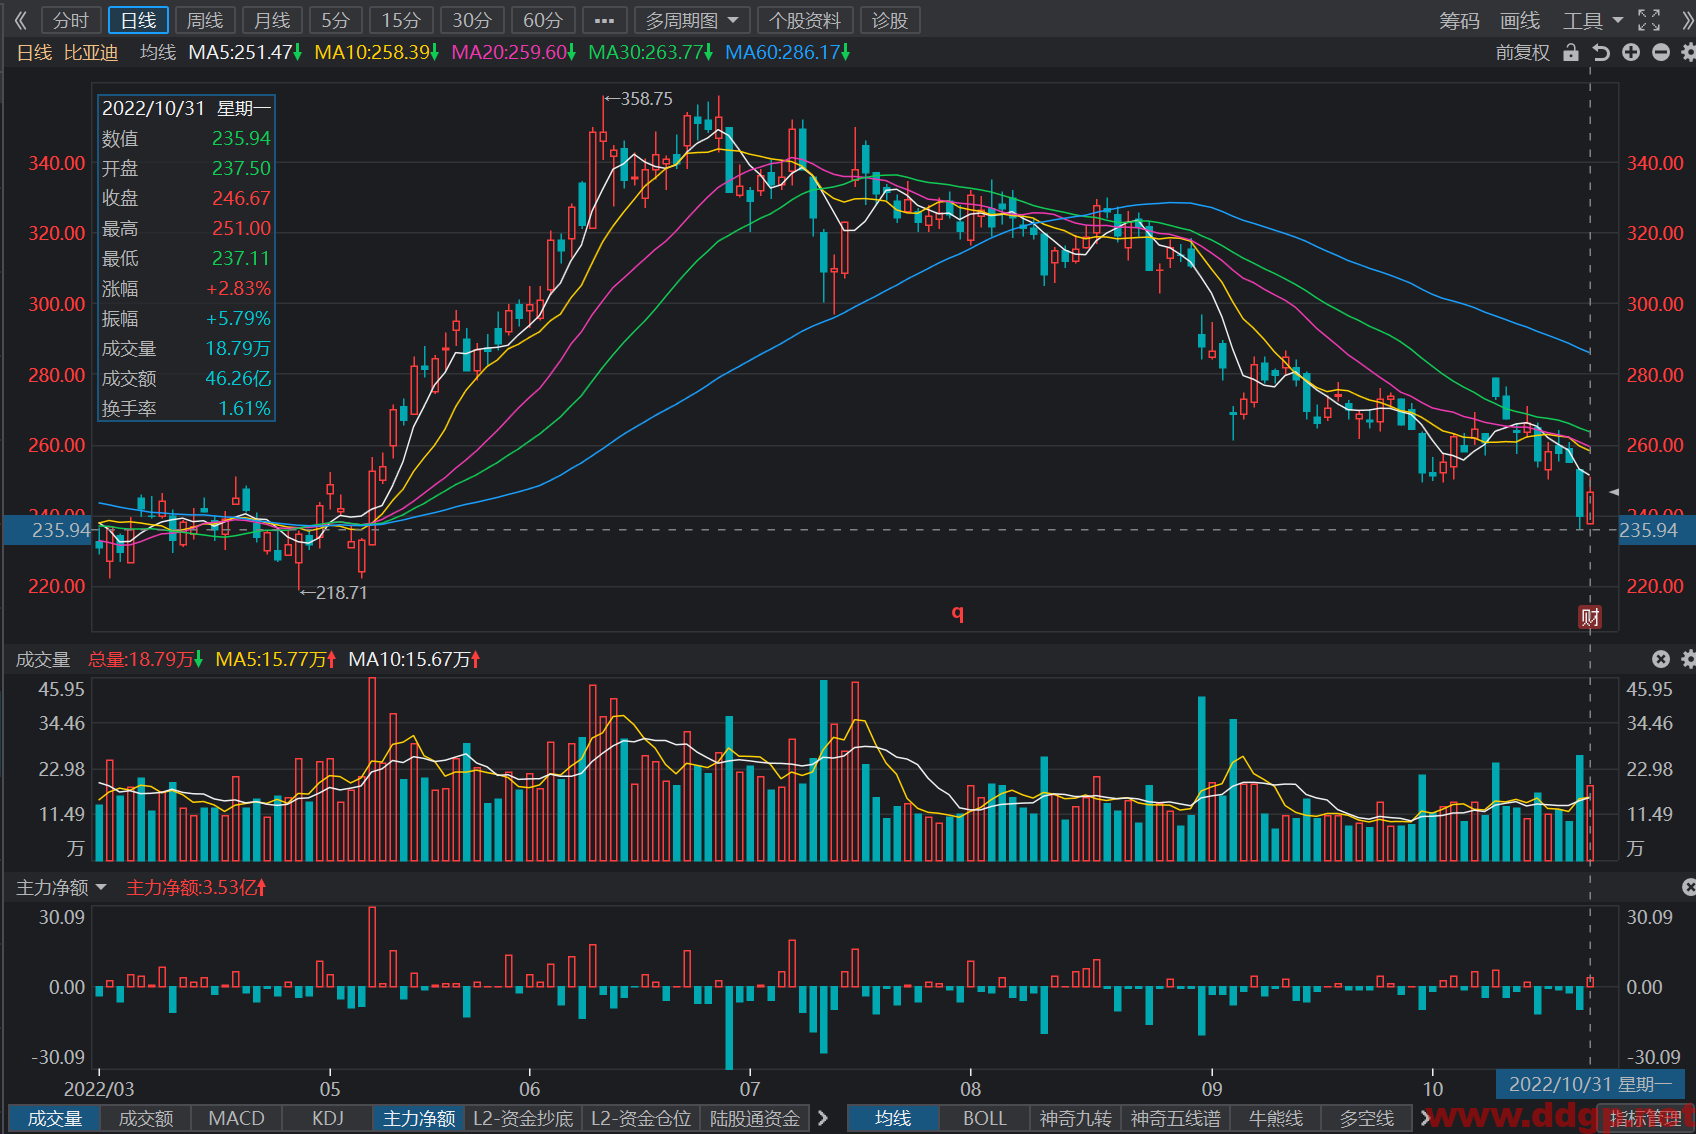The width and height of the screenshot is (1696, 1134).
Task: Click the red q marker on chart
Action: point(958,612)
